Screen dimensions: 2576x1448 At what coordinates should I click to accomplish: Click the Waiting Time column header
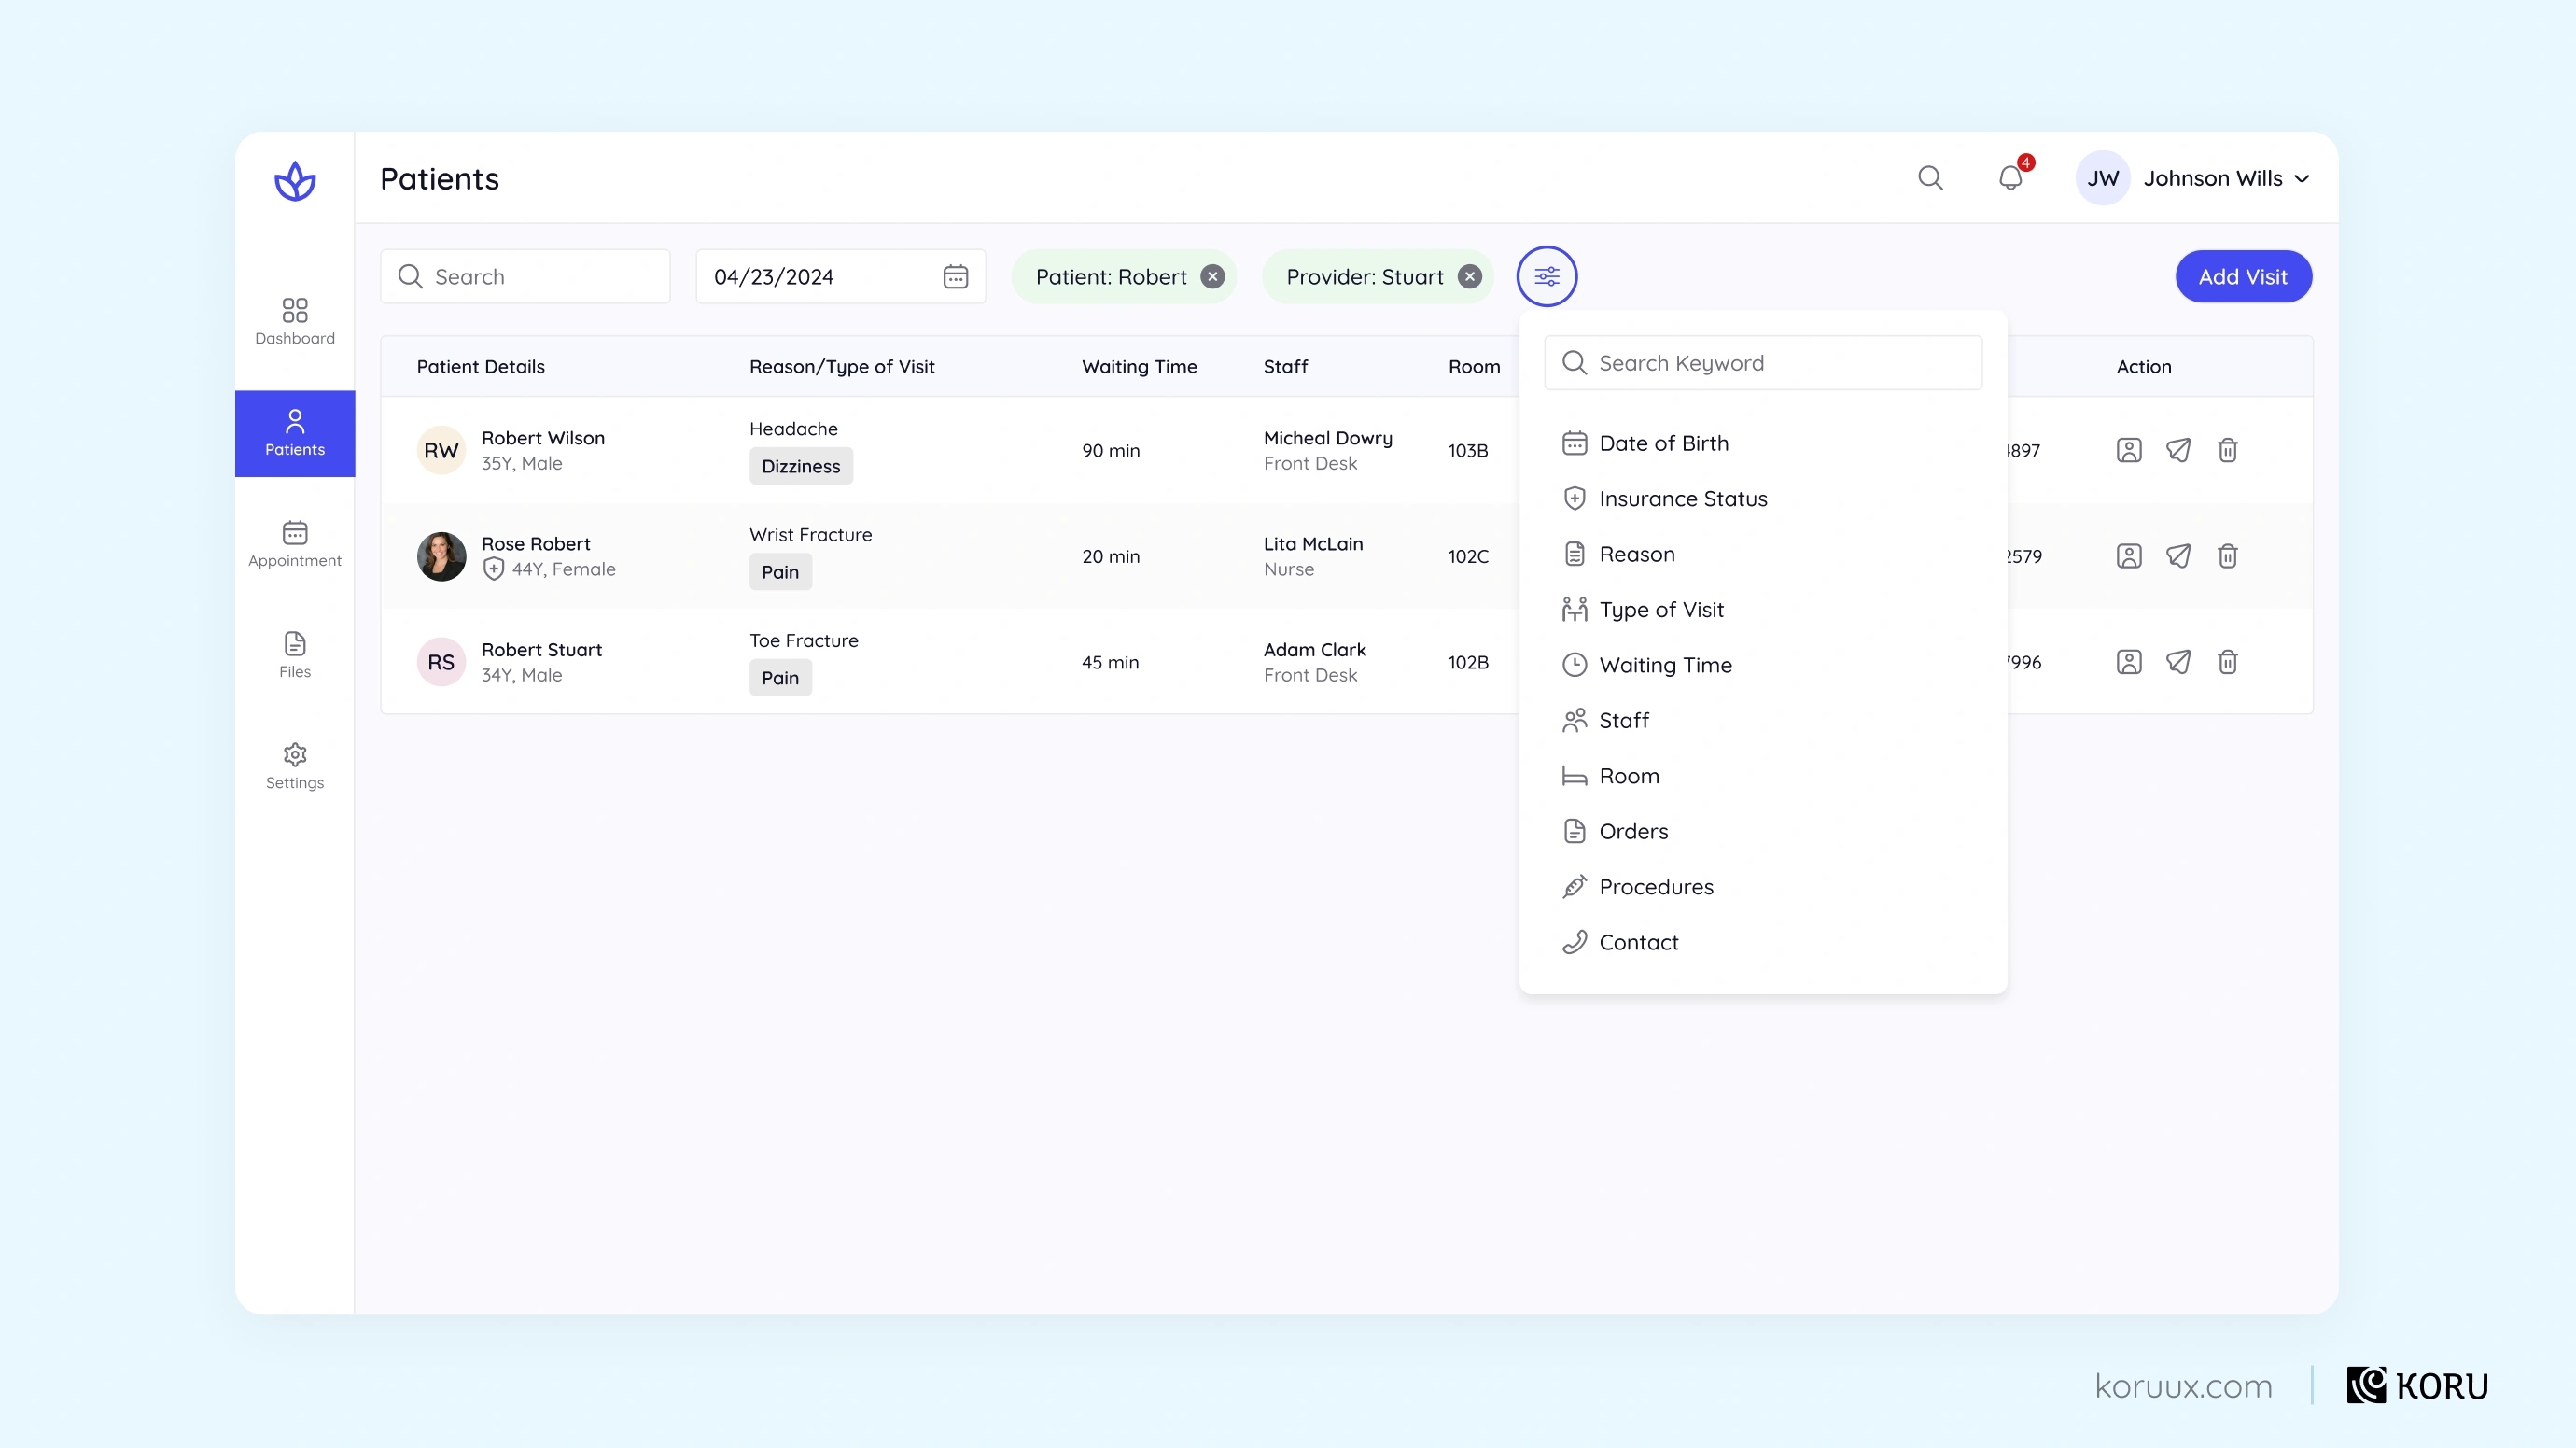pyautogui.click(x=1139, y=367)
